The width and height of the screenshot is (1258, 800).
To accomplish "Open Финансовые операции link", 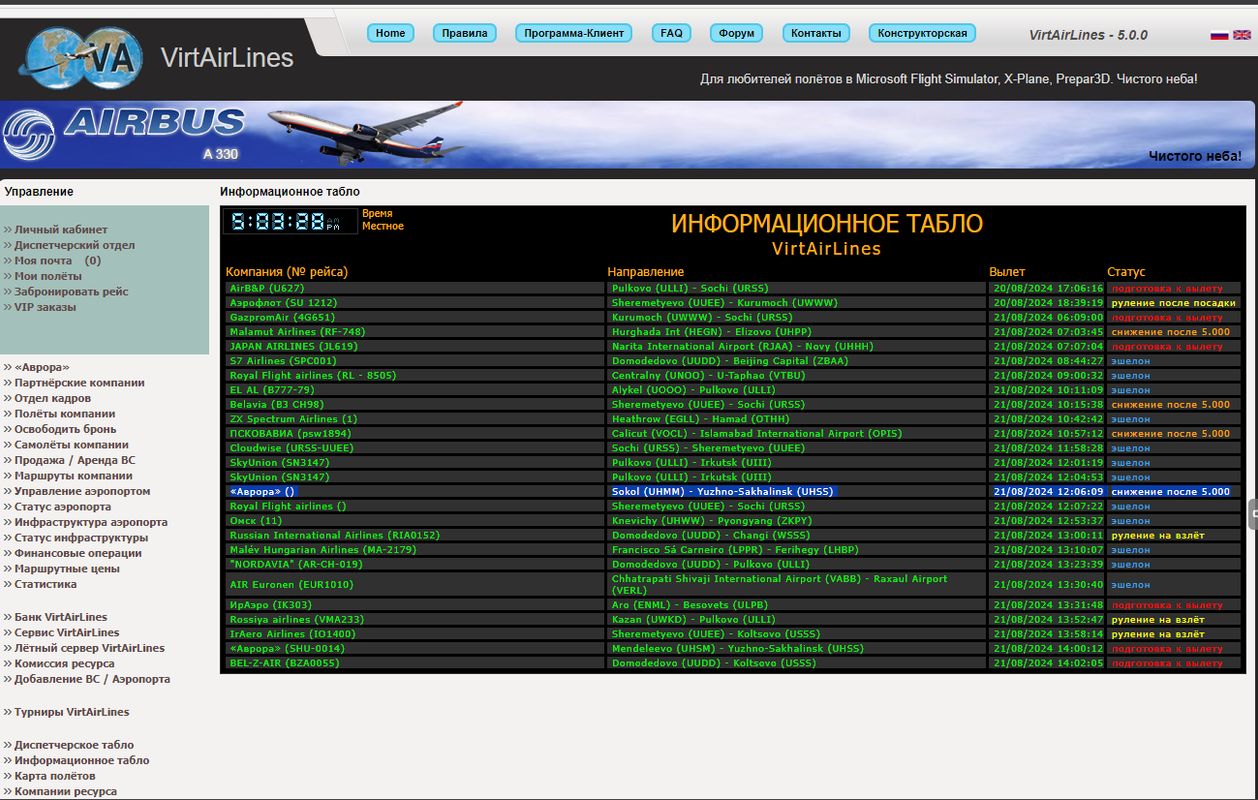I will [x=78, y=554].
